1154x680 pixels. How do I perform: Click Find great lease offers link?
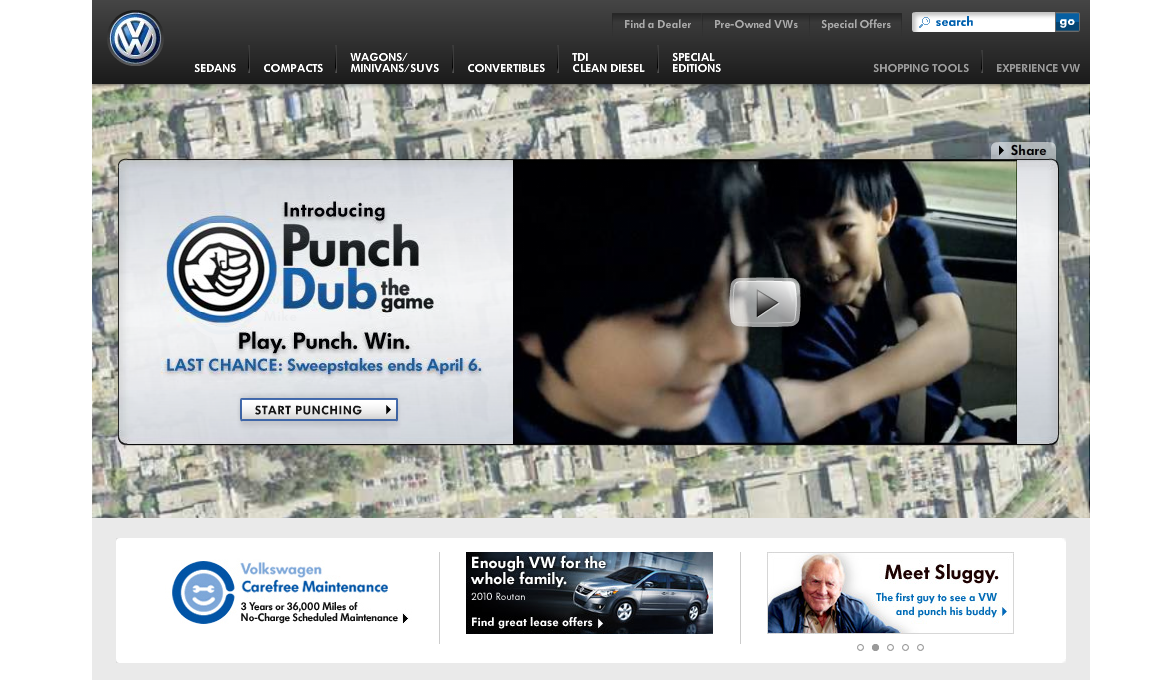pyautogui.click(x=537, y=623)
